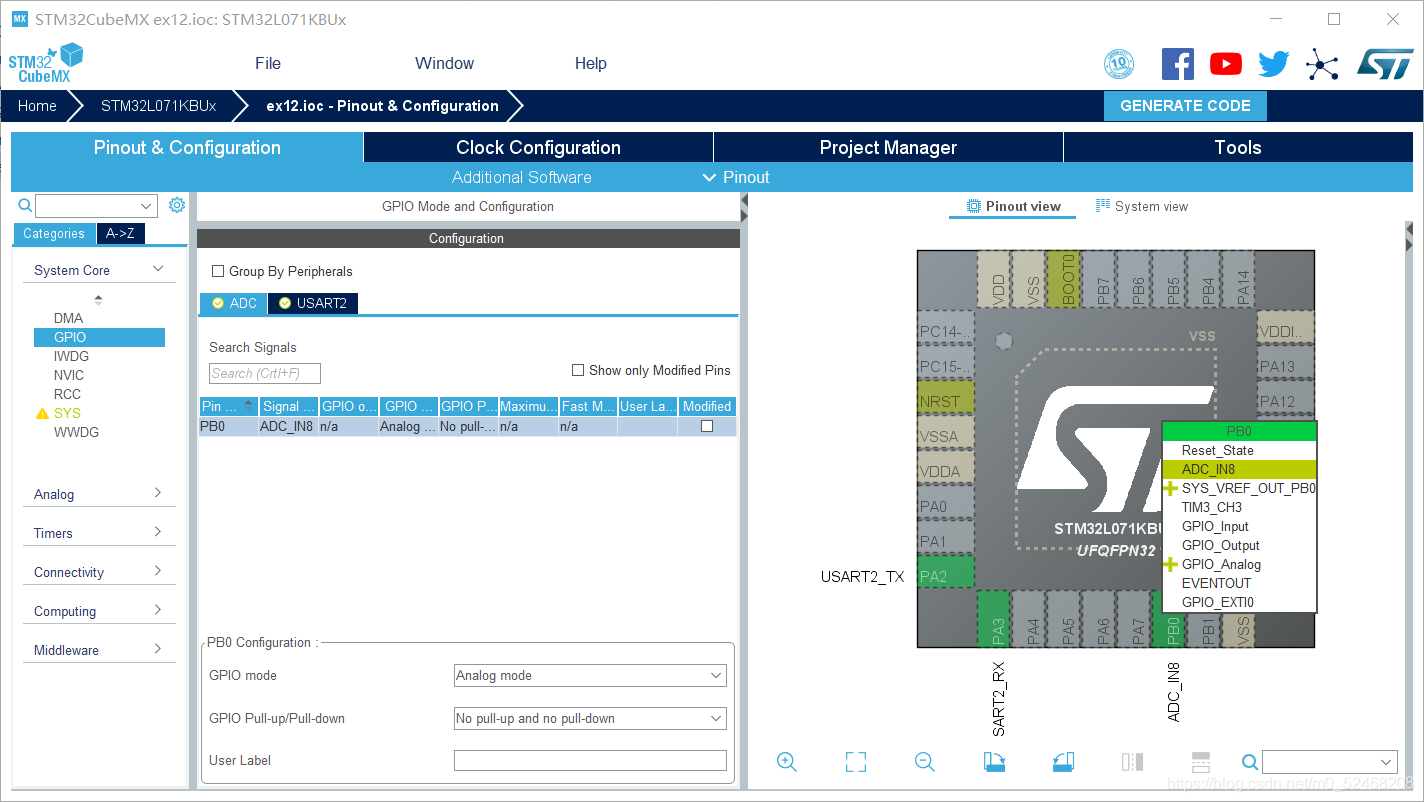Screen dimensions: 1424x802
Task: Enable Group By Peripherals checkbox
Action: (x=218, y=271)
